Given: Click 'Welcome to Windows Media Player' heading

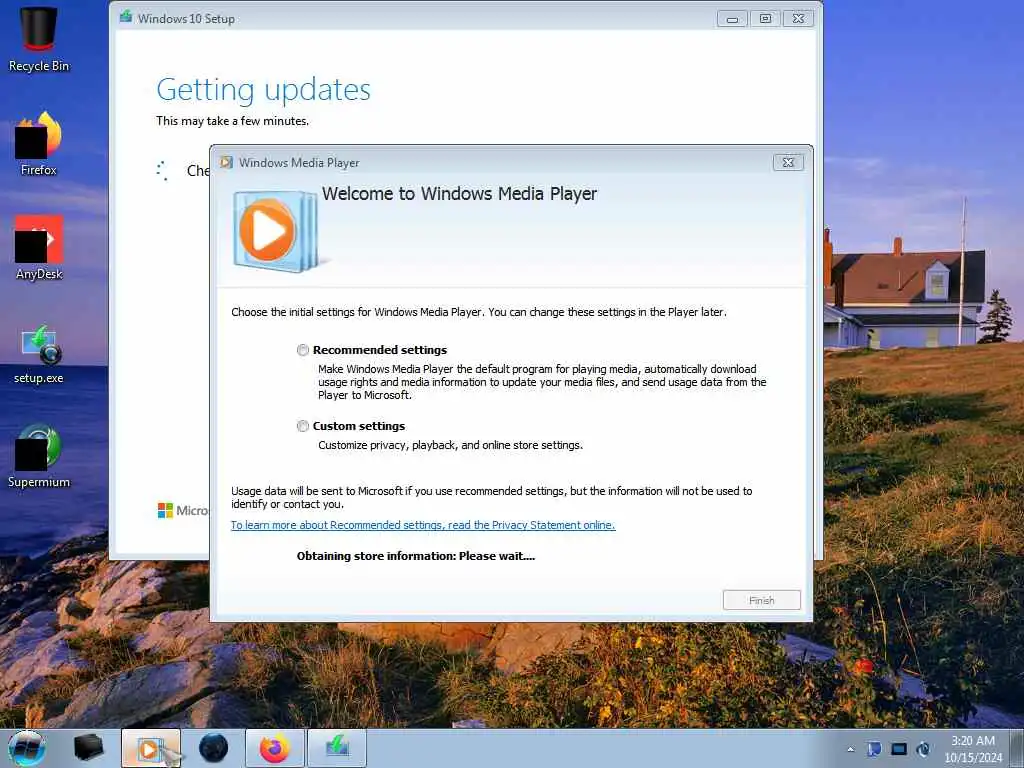Looking at the screenshot, I should 459,194.
